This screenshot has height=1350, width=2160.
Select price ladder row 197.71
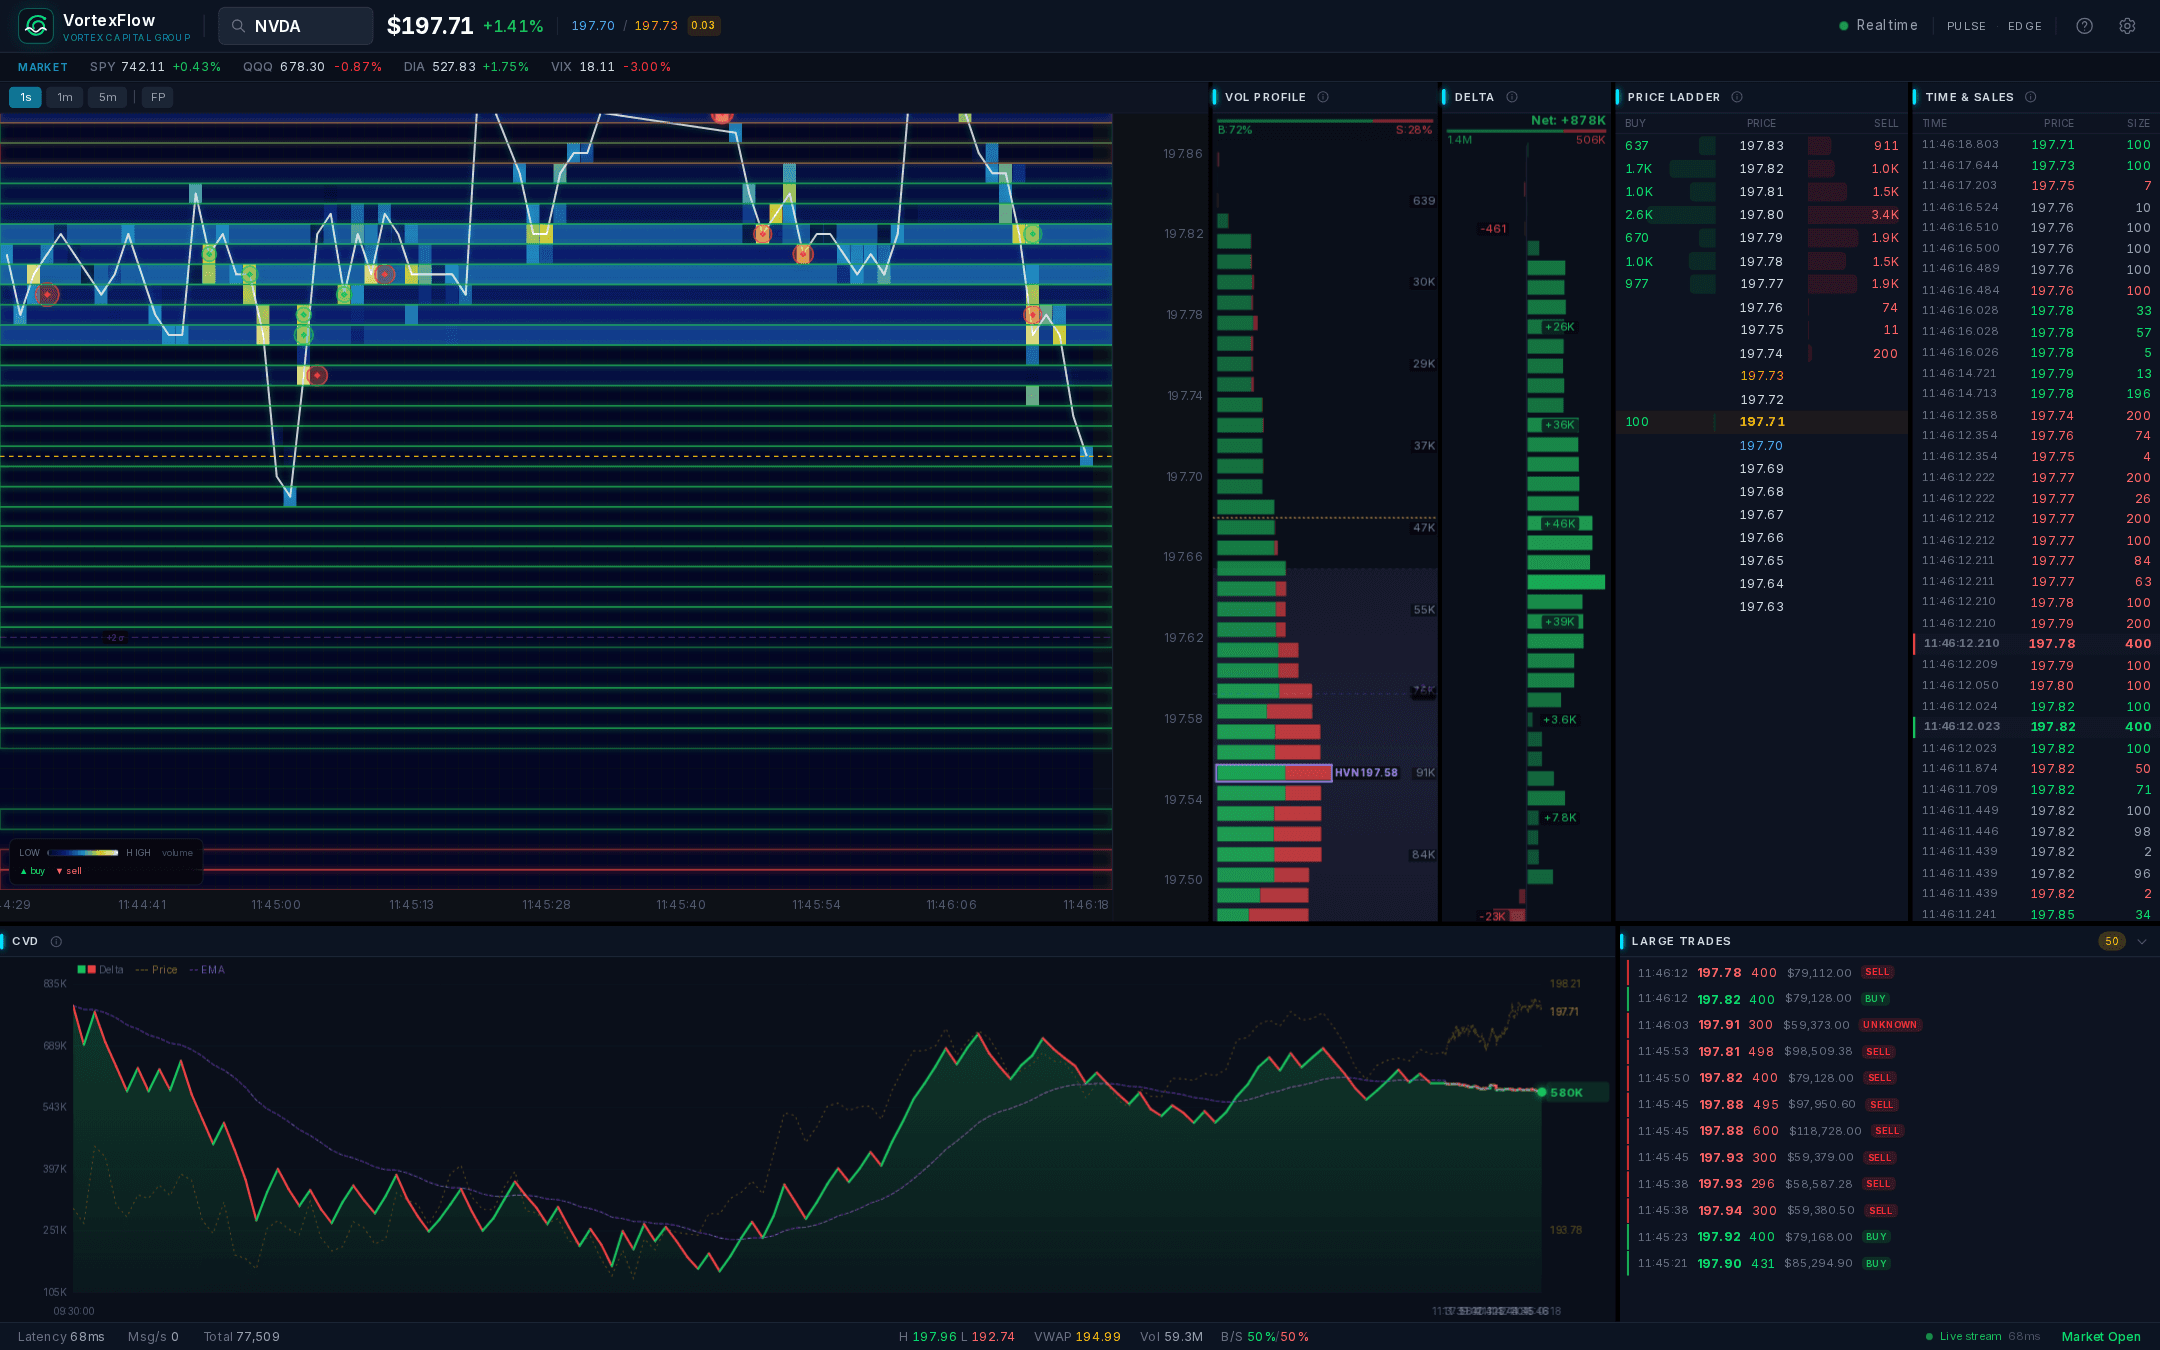(1762, 422)
